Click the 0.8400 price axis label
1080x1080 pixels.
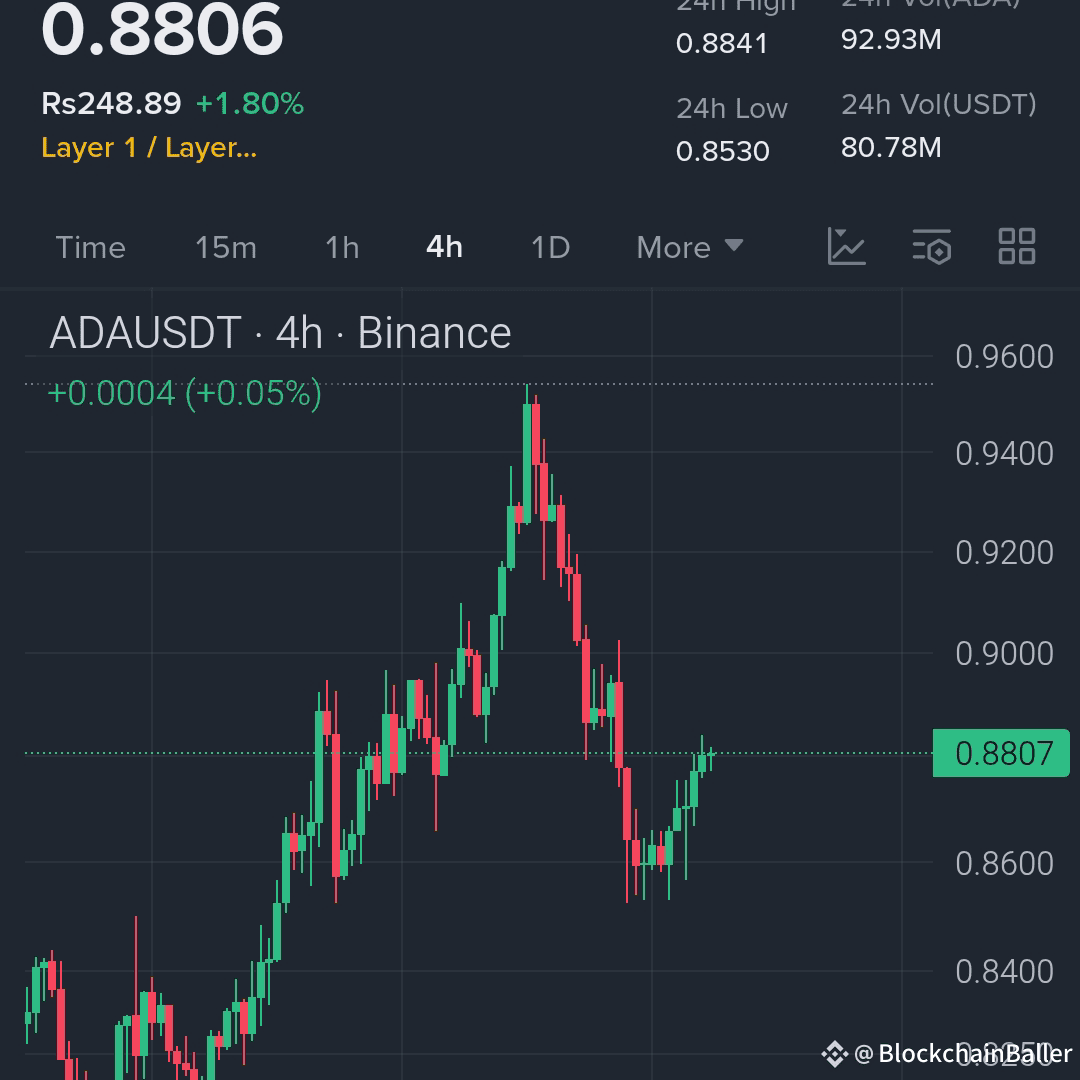[1004, 972]
